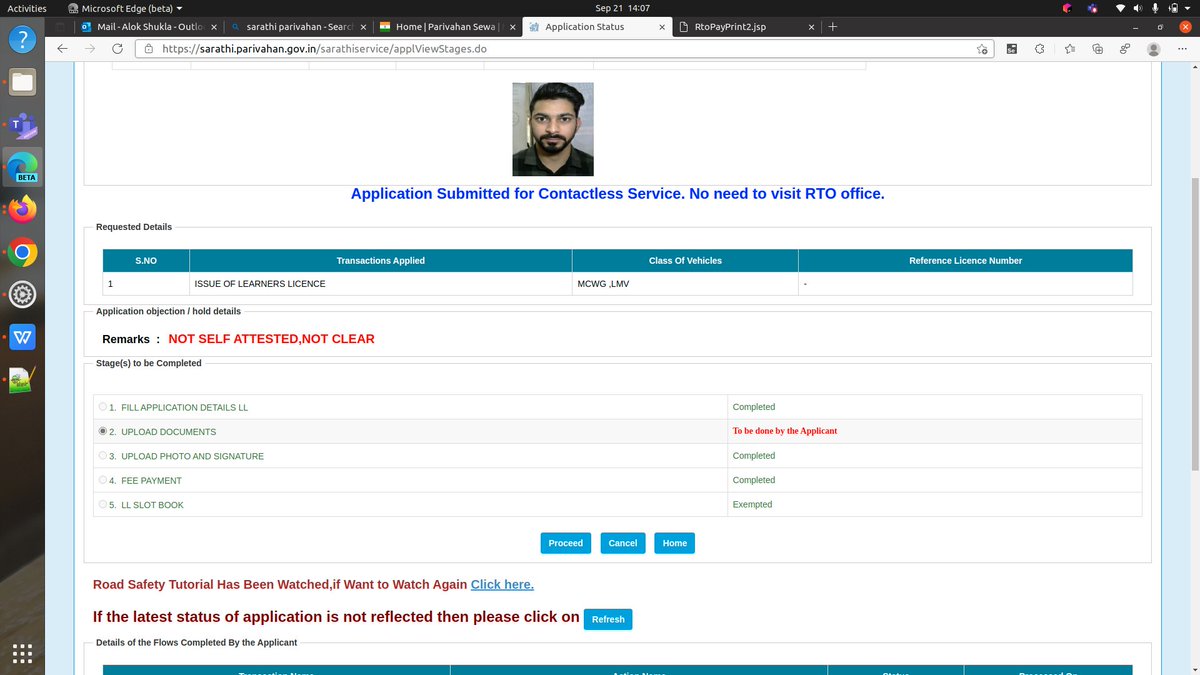Click the profile avatar icon
Image resolution: width=1200 pixels, height=675 pixels.
click(1154, 48)
